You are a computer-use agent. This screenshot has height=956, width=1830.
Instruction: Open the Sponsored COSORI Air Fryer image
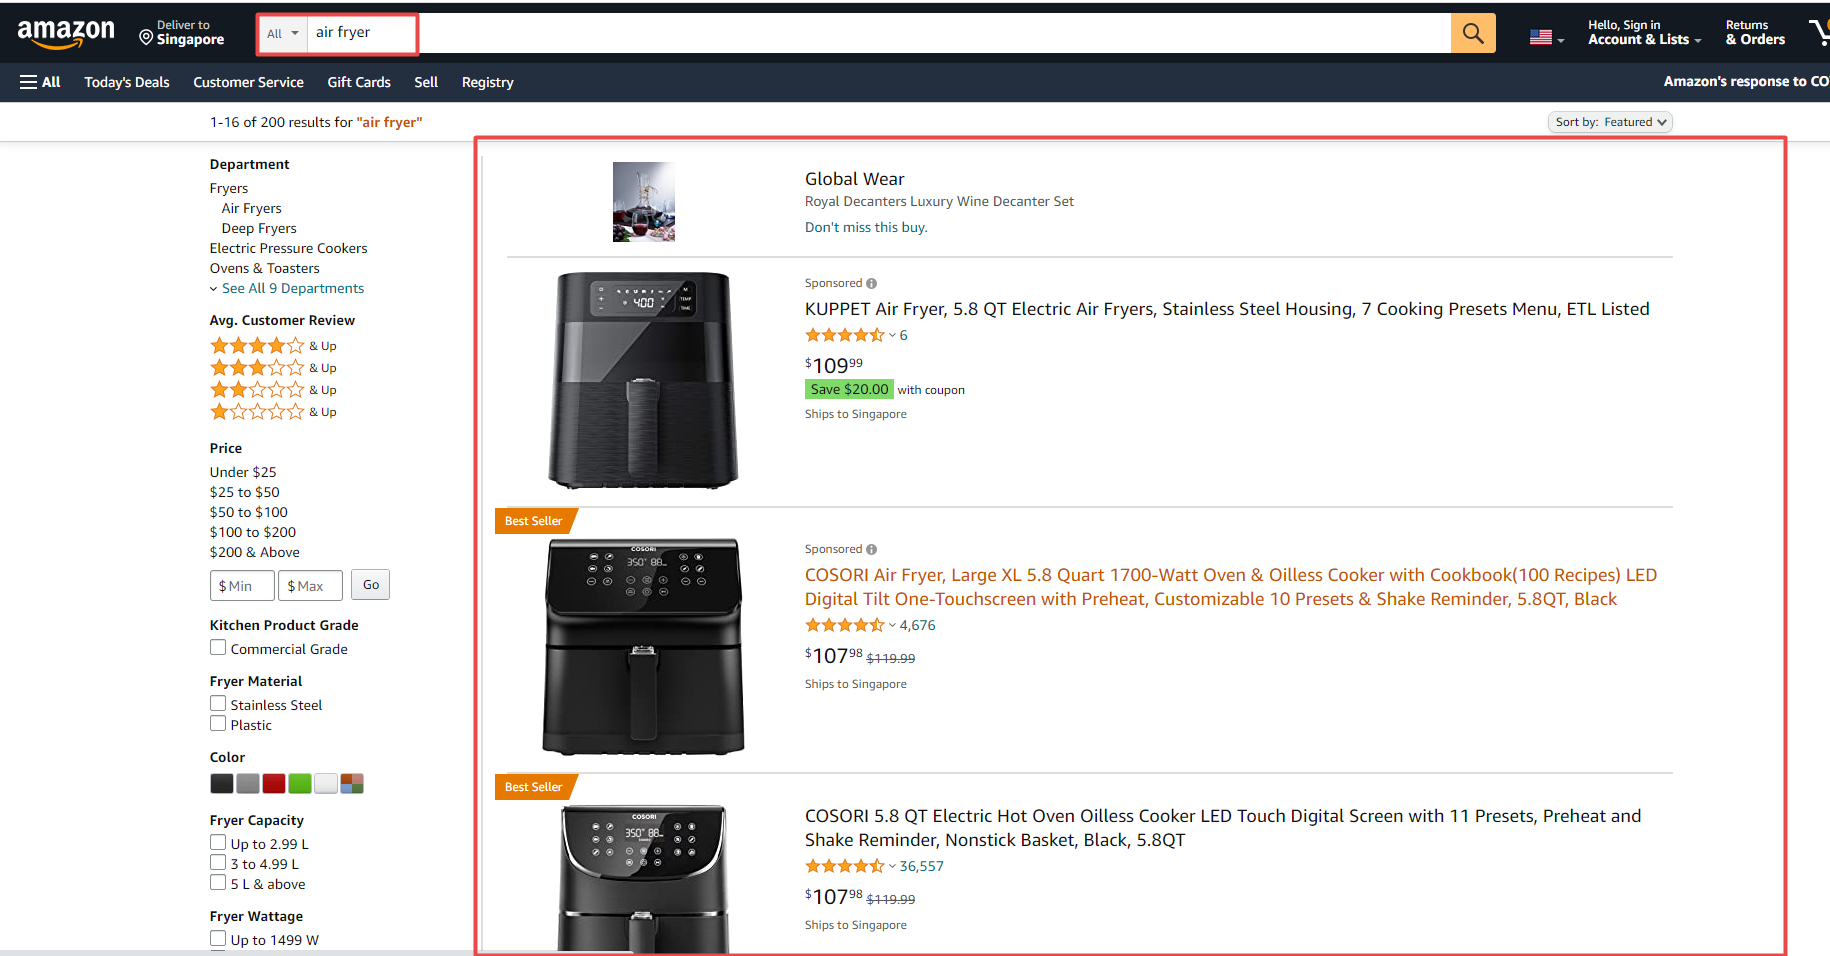644,646
